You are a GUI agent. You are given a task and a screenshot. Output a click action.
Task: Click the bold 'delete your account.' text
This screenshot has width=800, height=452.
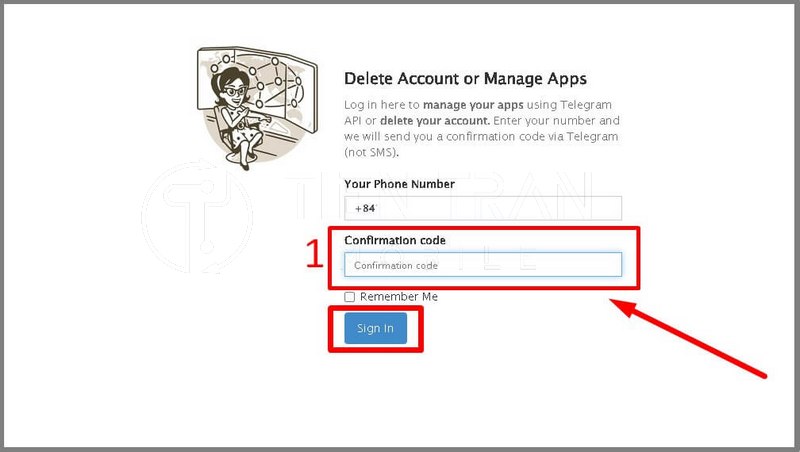click(x=435, y=121)
